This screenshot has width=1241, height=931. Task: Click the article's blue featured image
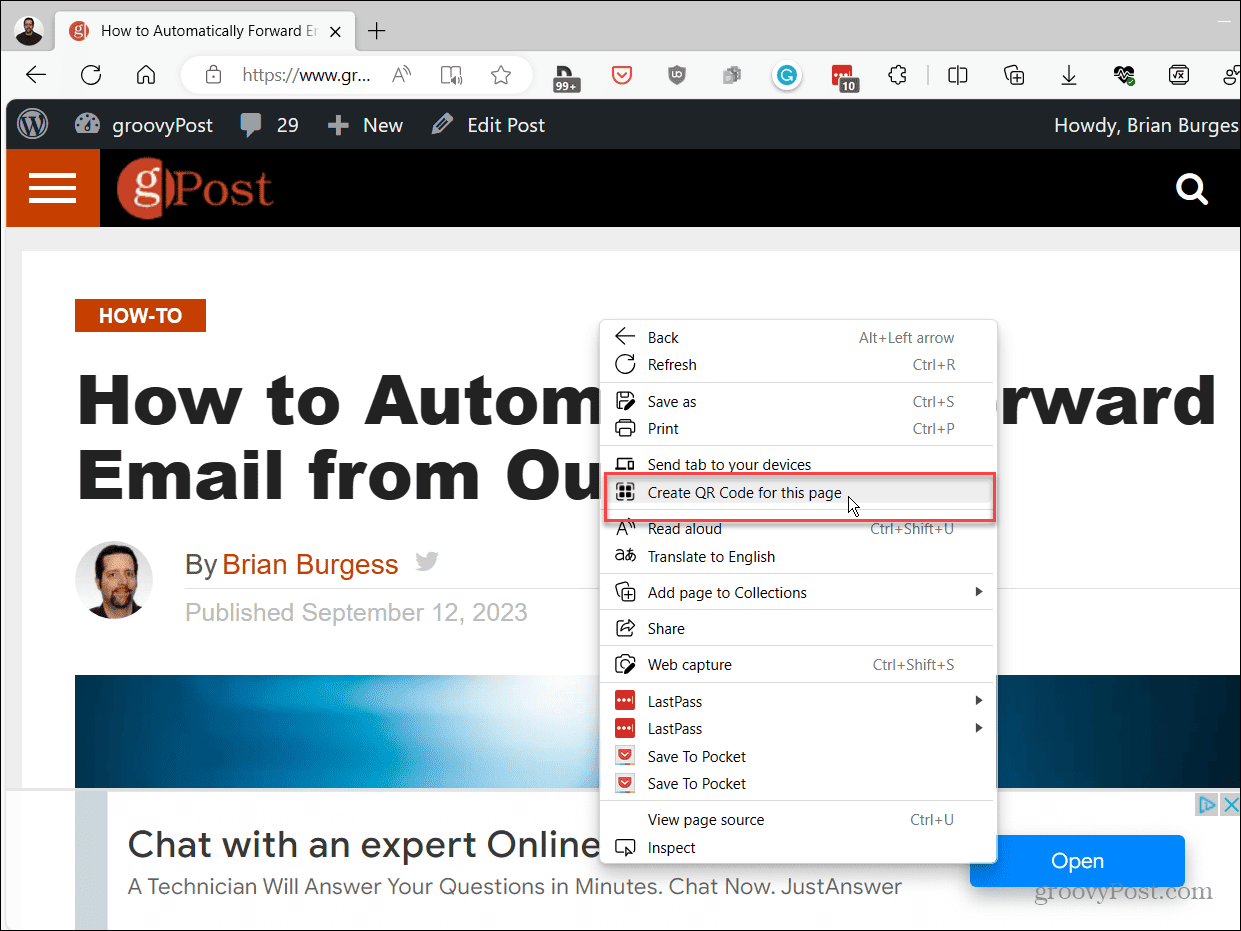coord(336,731)
